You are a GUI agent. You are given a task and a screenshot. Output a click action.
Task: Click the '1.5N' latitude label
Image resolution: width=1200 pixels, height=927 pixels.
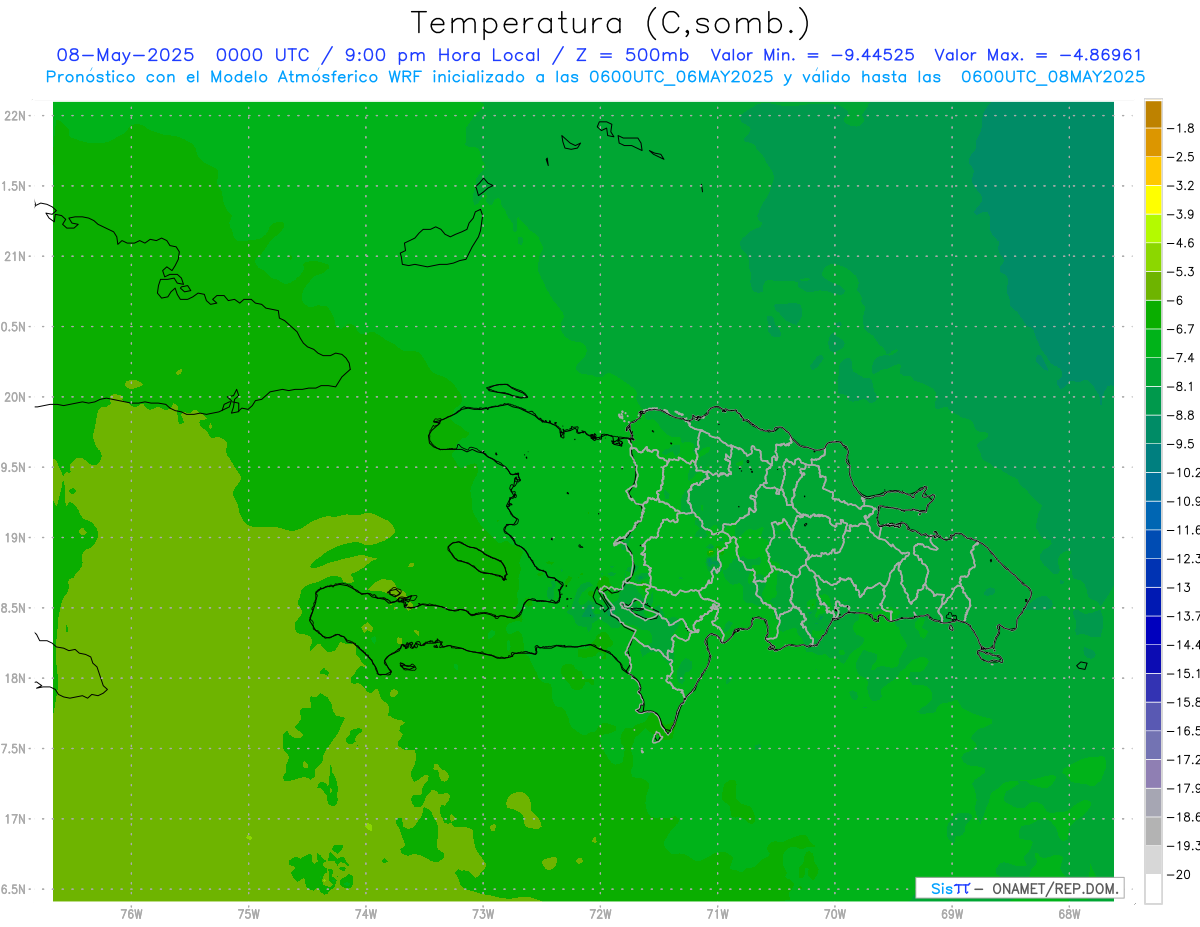point(13,186)
